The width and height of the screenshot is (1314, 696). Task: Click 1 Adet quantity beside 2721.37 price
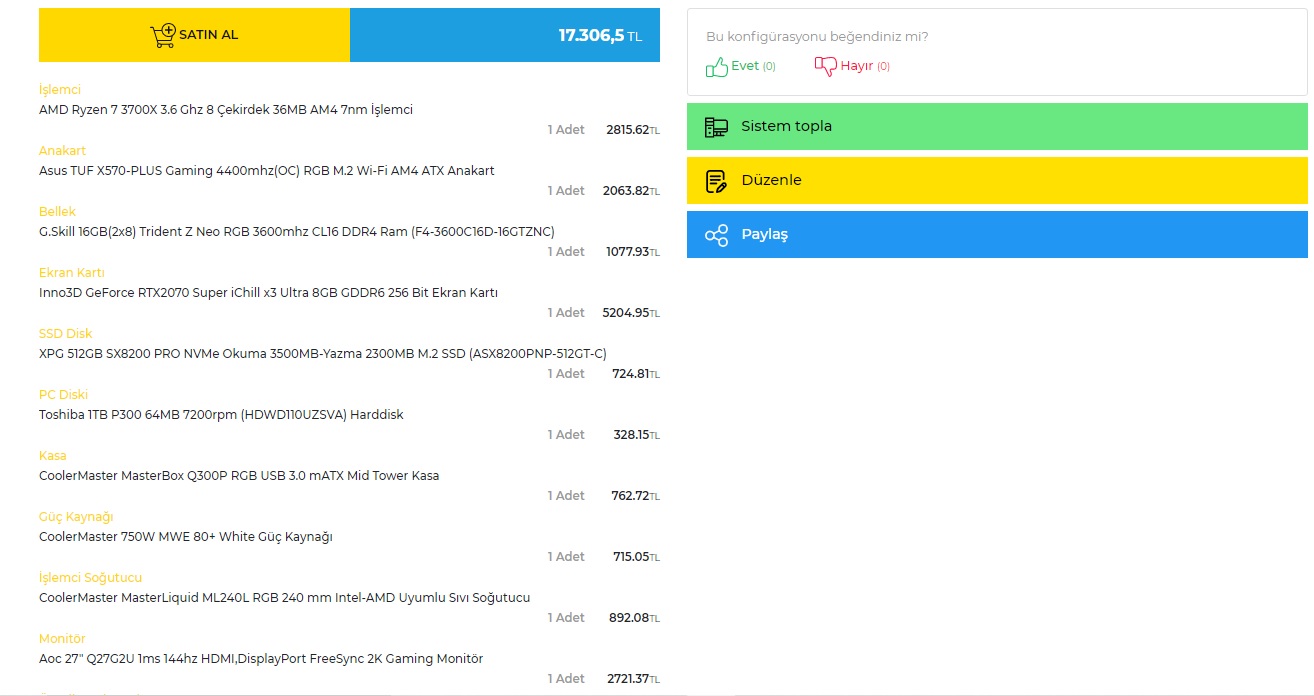[566, 679]
